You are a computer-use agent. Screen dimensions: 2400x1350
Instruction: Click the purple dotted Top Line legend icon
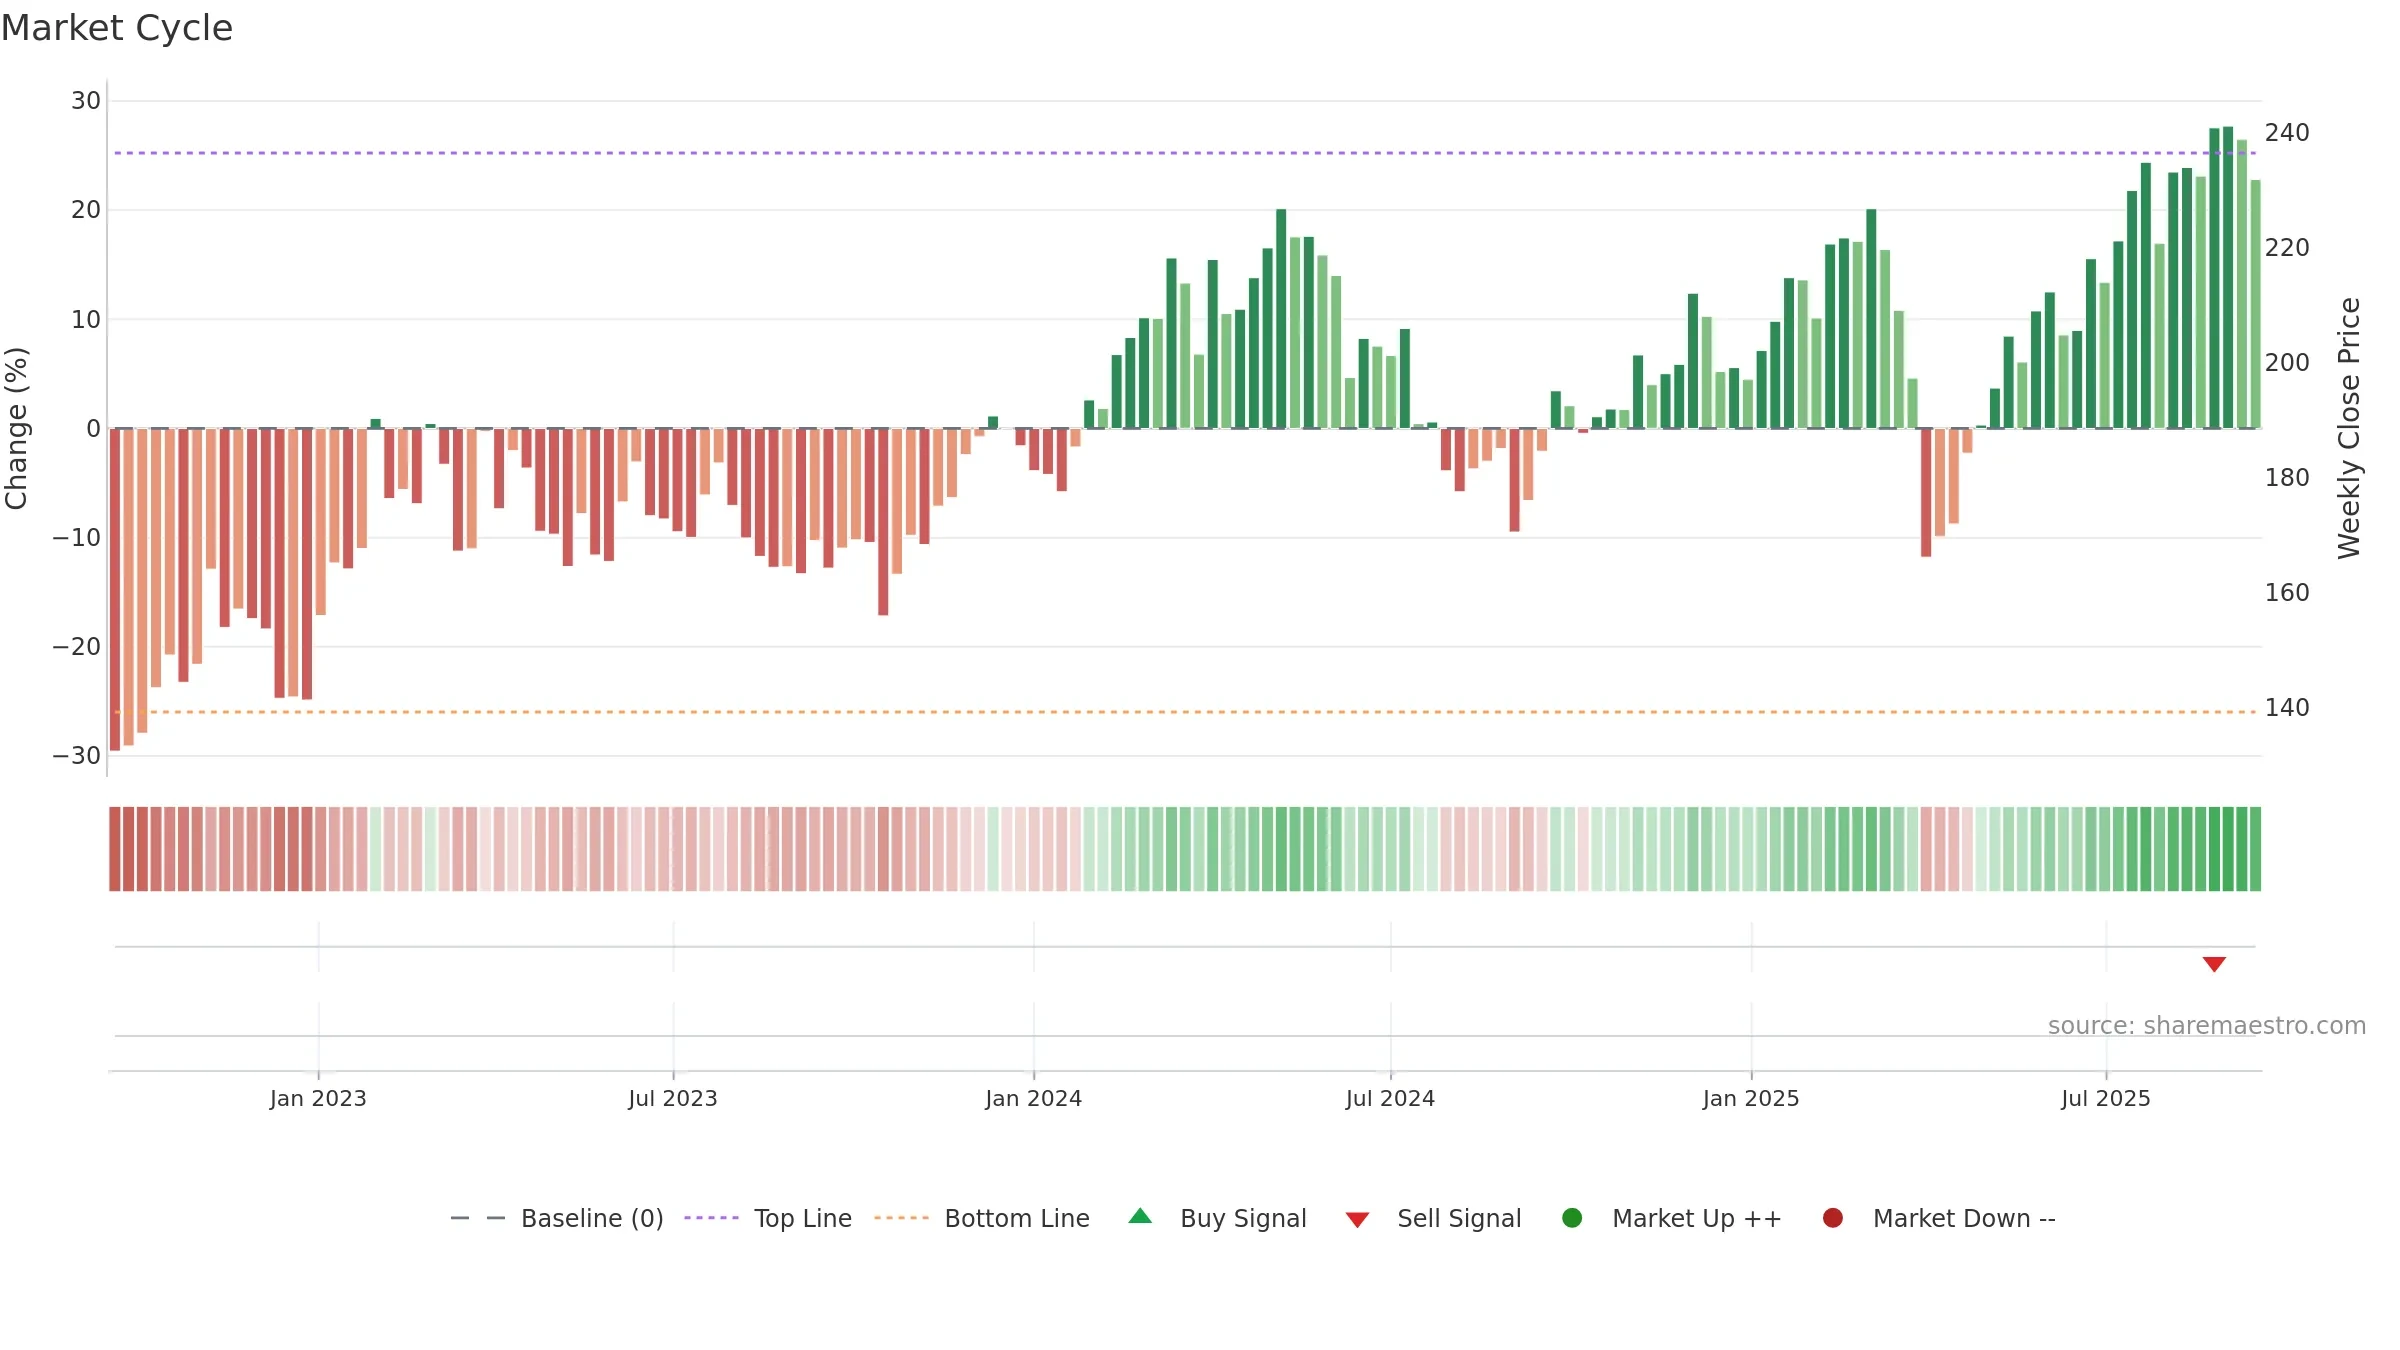(711, 1218)
